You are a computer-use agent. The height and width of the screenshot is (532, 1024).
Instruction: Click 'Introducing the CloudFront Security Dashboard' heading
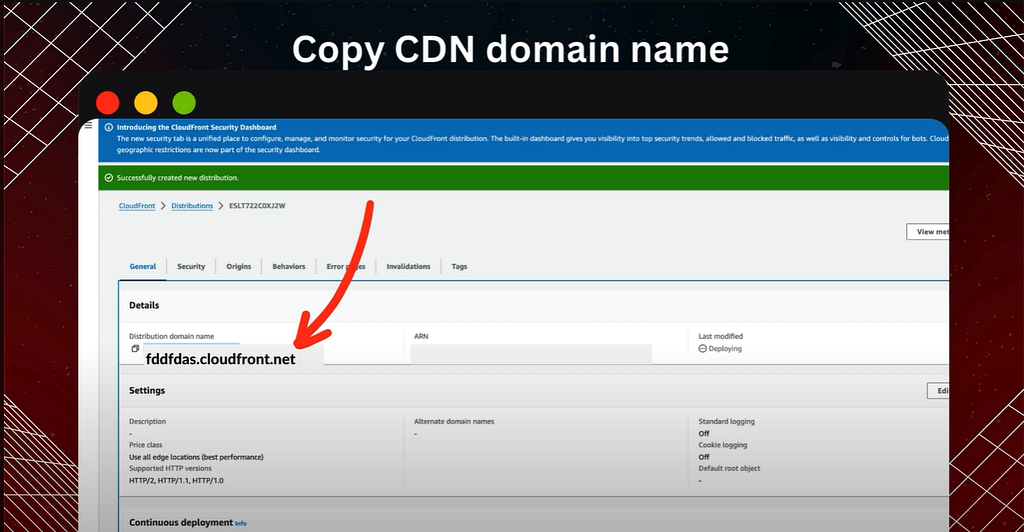pos(197,127)
